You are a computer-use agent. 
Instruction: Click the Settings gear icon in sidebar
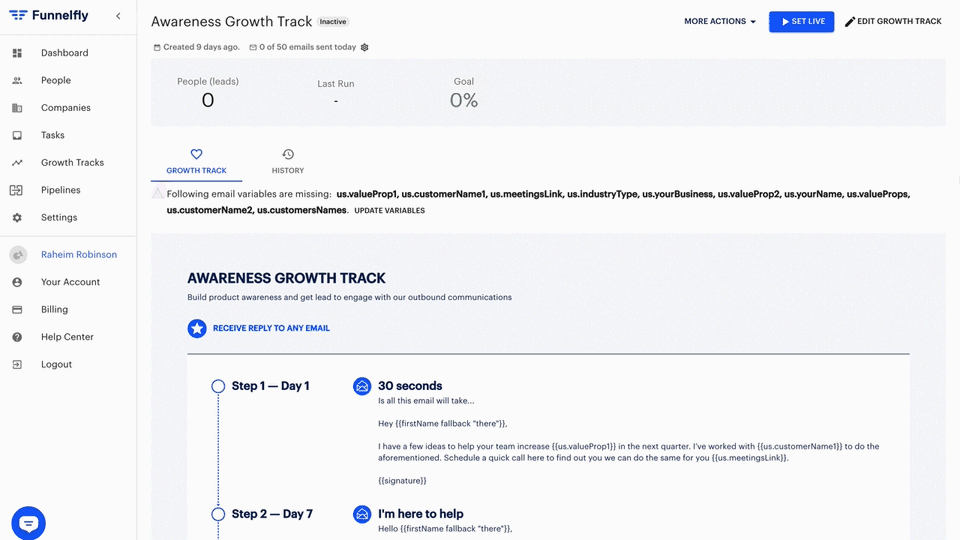[x=17, y=218]
